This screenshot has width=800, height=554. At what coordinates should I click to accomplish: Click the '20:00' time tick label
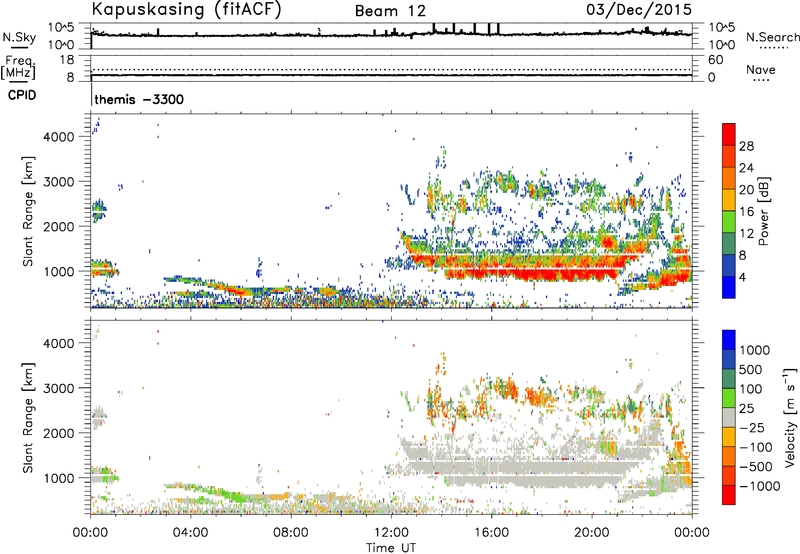pyautogui.click(x=592, y=533)
